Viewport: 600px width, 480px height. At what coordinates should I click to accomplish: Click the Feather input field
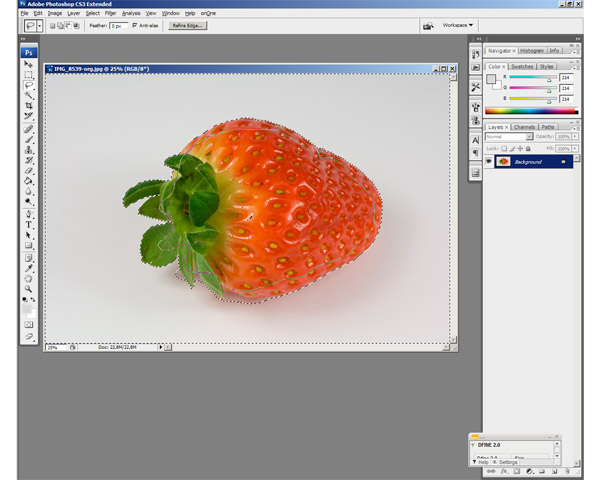coord(117,25)
